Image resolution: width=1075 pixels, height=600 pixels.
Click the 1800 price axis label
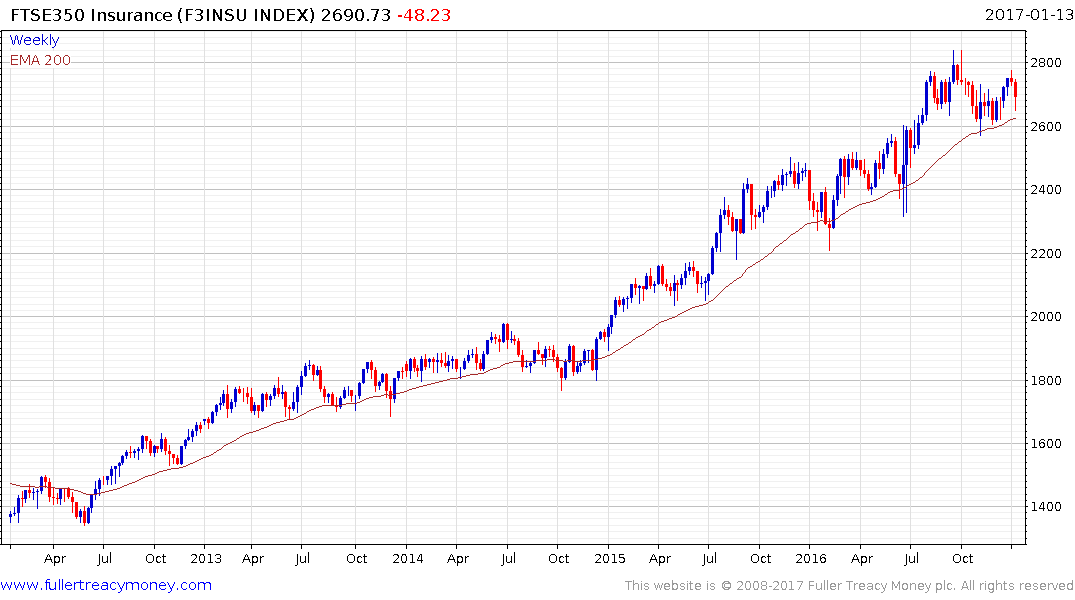(x=1046, y=380)
